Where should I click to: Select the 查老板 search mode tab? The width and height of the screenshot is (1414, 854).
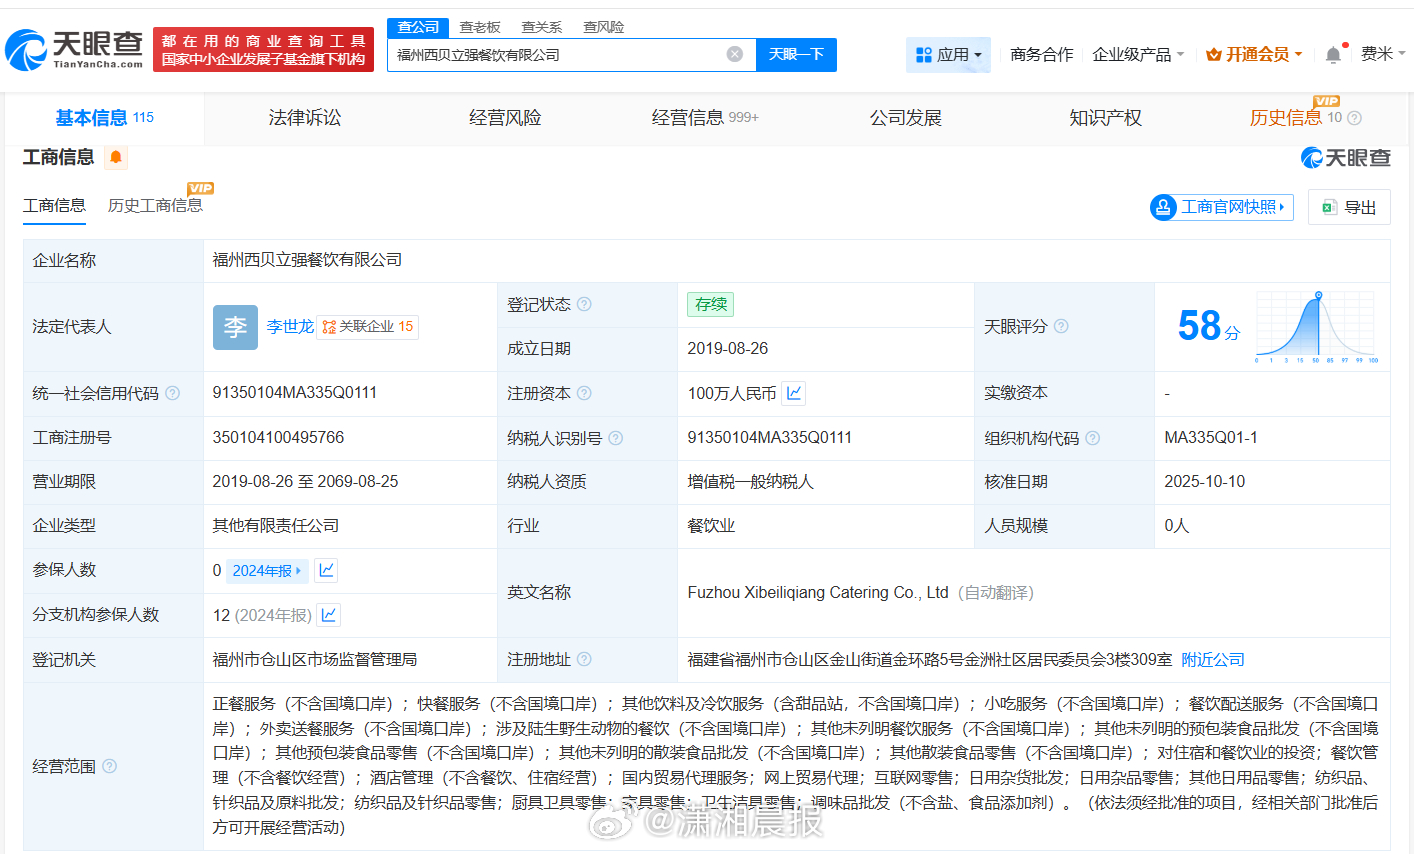tap(480, 27)
